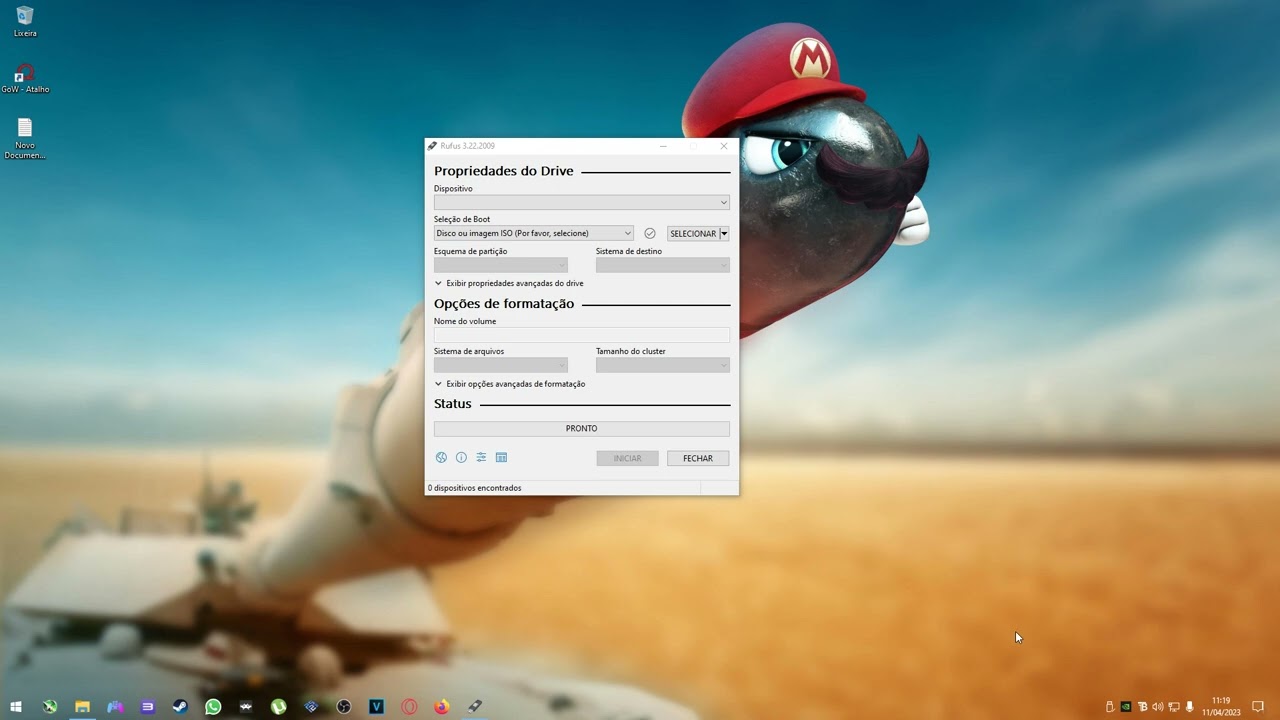Click the taskbar clock showing 11:19
The height and width of the screenshot is (720, 1280).
[x=1221, y=707]
